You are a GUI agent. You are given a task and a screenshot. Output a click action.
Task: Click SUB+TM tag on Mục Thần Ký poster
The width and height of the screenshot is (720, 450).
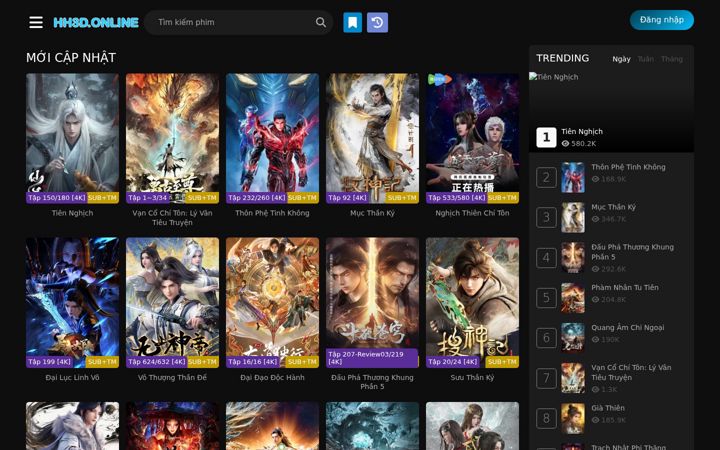(402, 198)
